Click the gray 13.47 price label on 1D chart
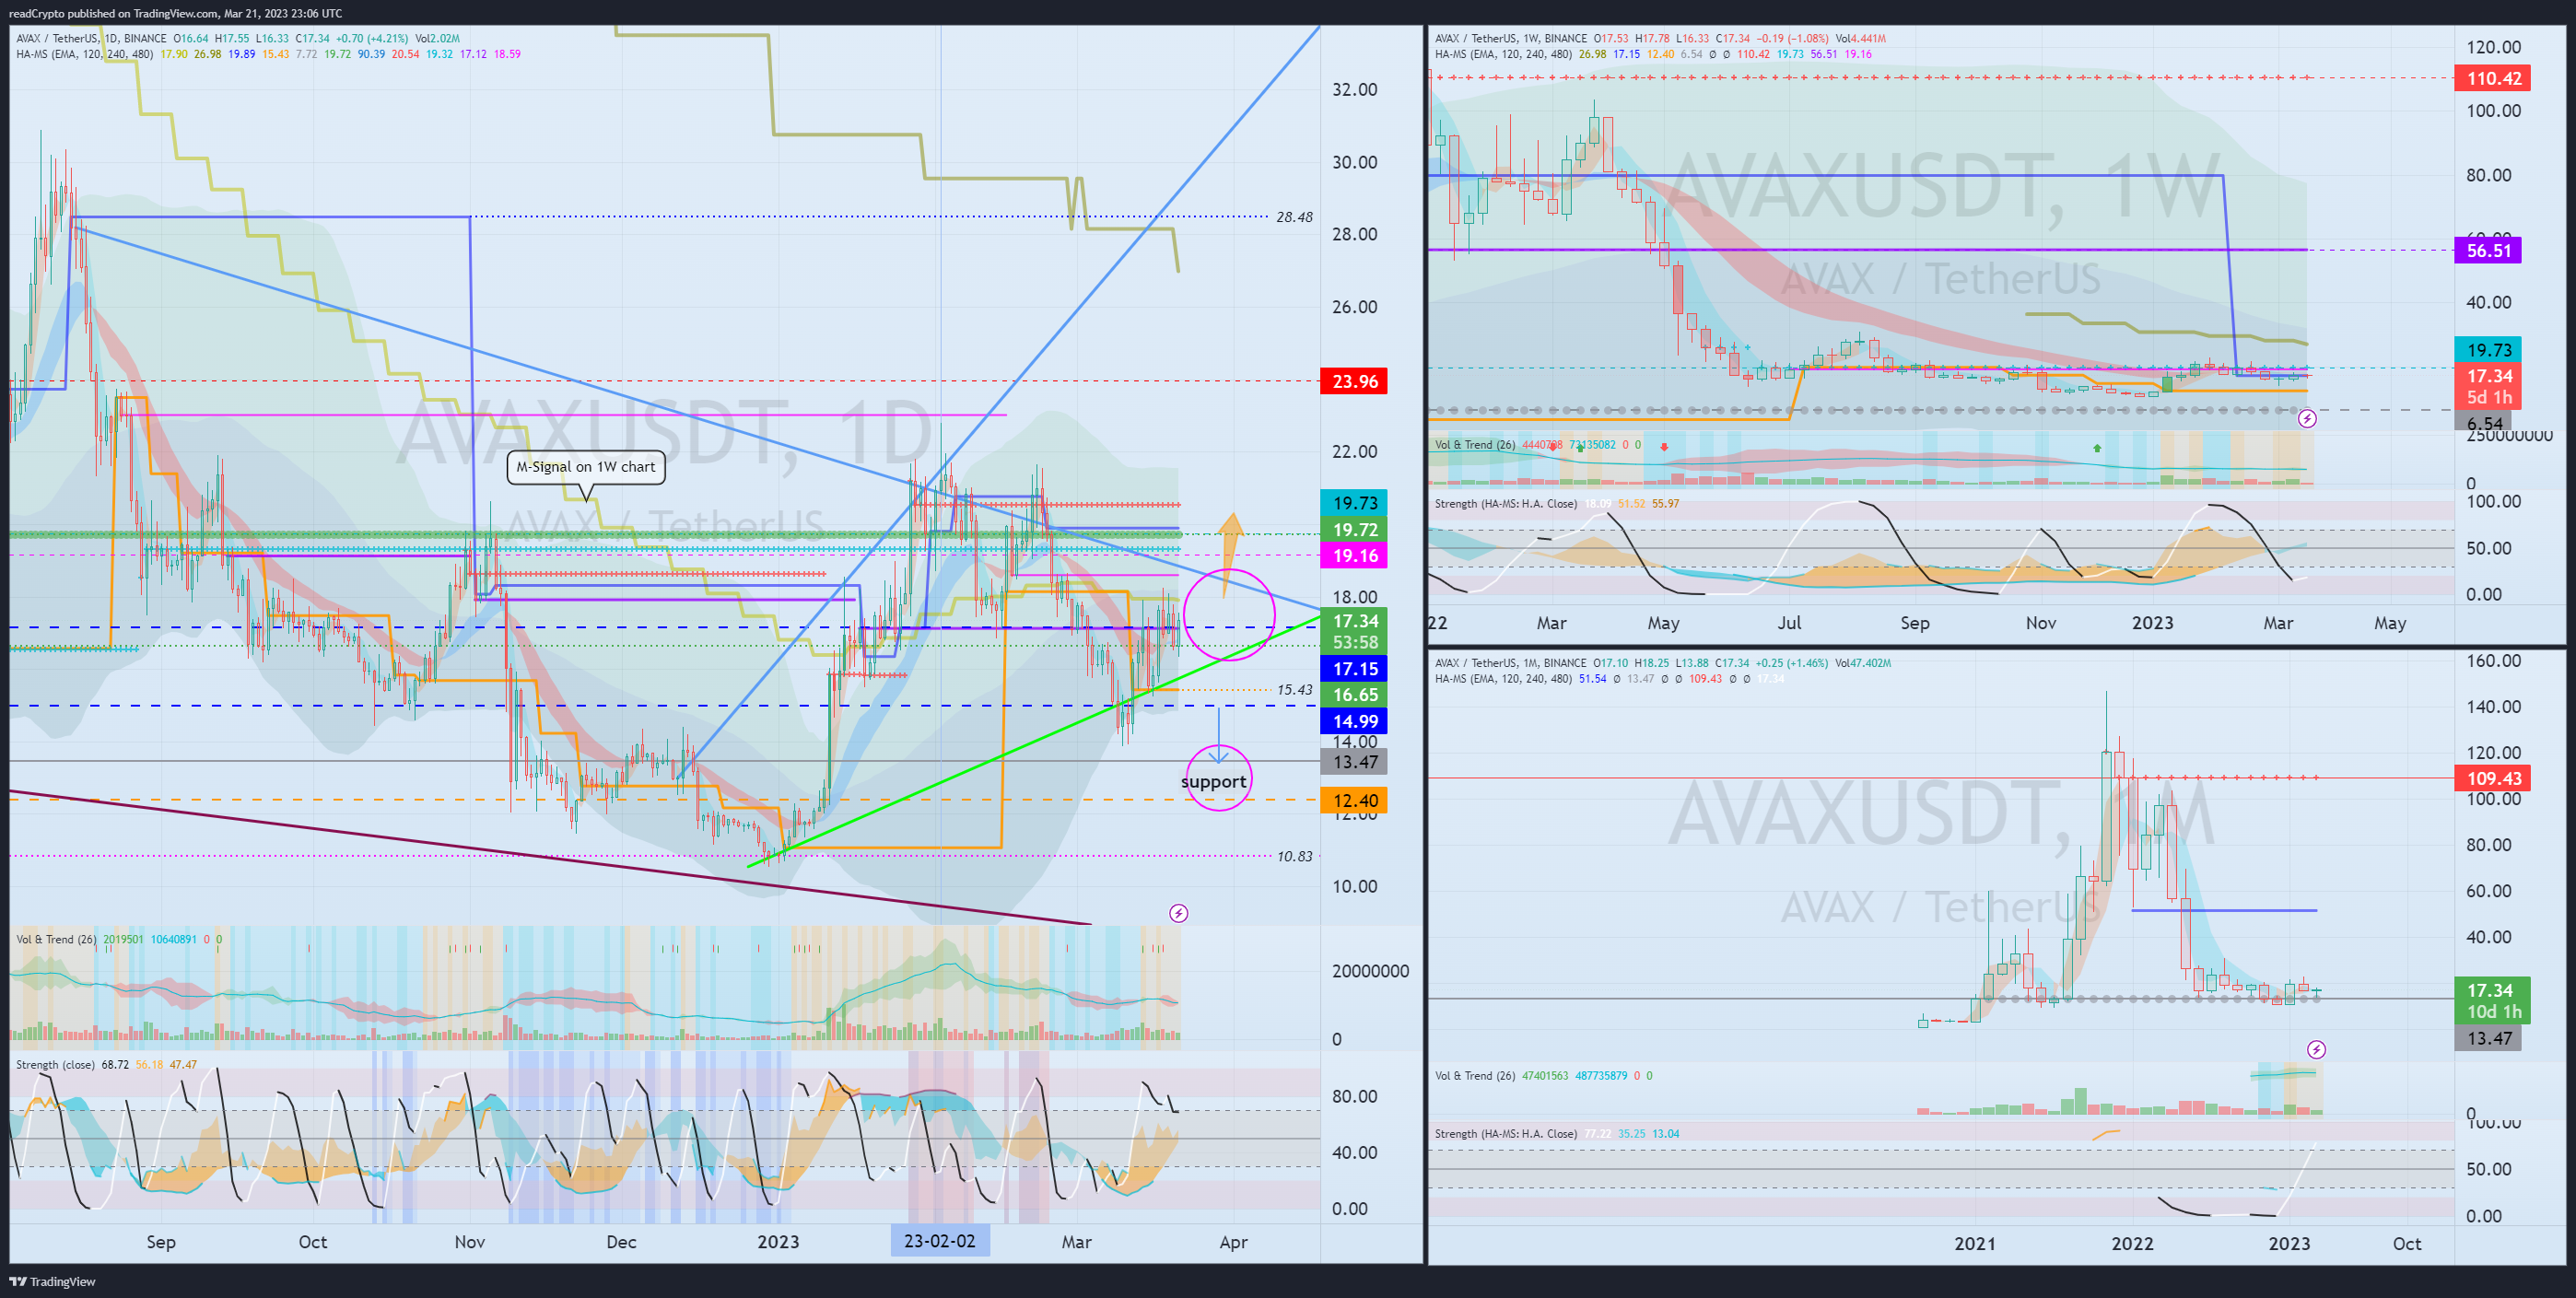Screen dimensions: 2576x1298 pyautogui.click(x=1354, y=762)
